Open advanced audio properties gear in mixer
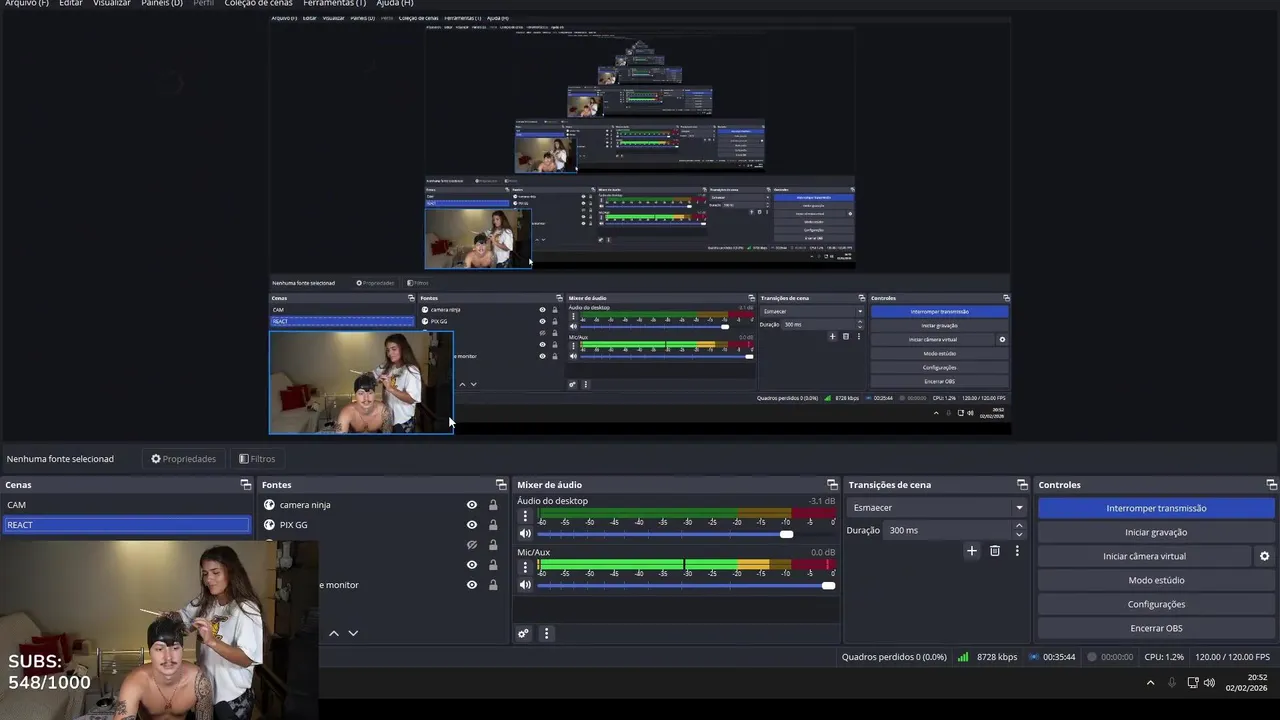1280x720 pixels. click(x=523, y=633)
